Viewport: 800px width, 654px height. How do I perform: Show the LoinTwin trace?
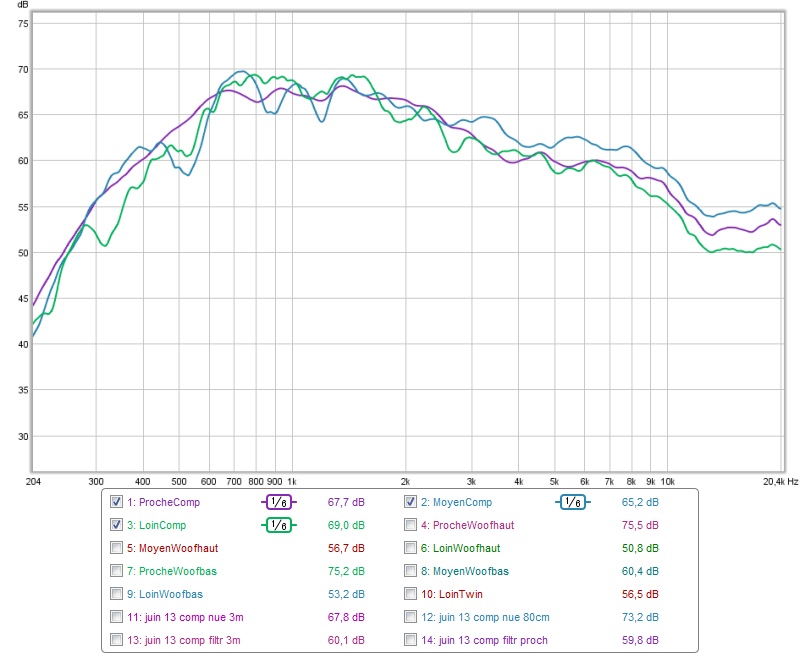pos(411,594)
